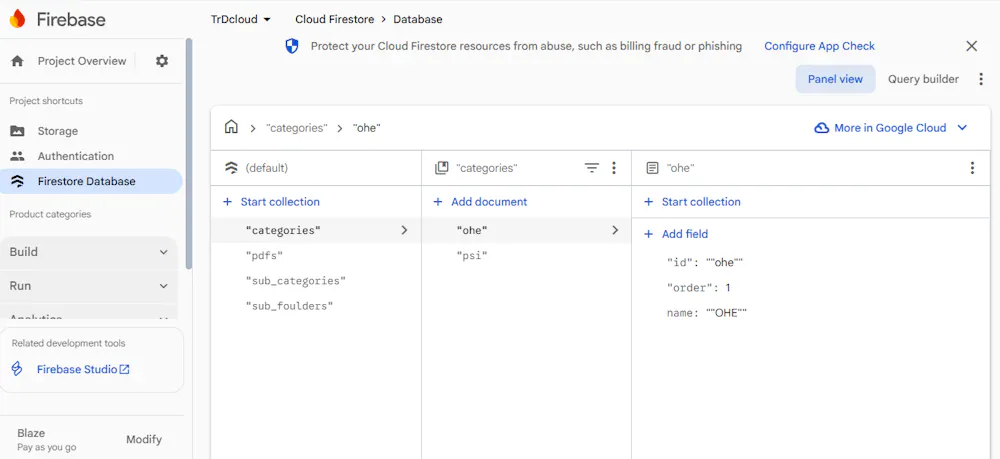The image size is (1000, 459).
Task: Click Database breadcrumb at top
Action: pos(418,19)
